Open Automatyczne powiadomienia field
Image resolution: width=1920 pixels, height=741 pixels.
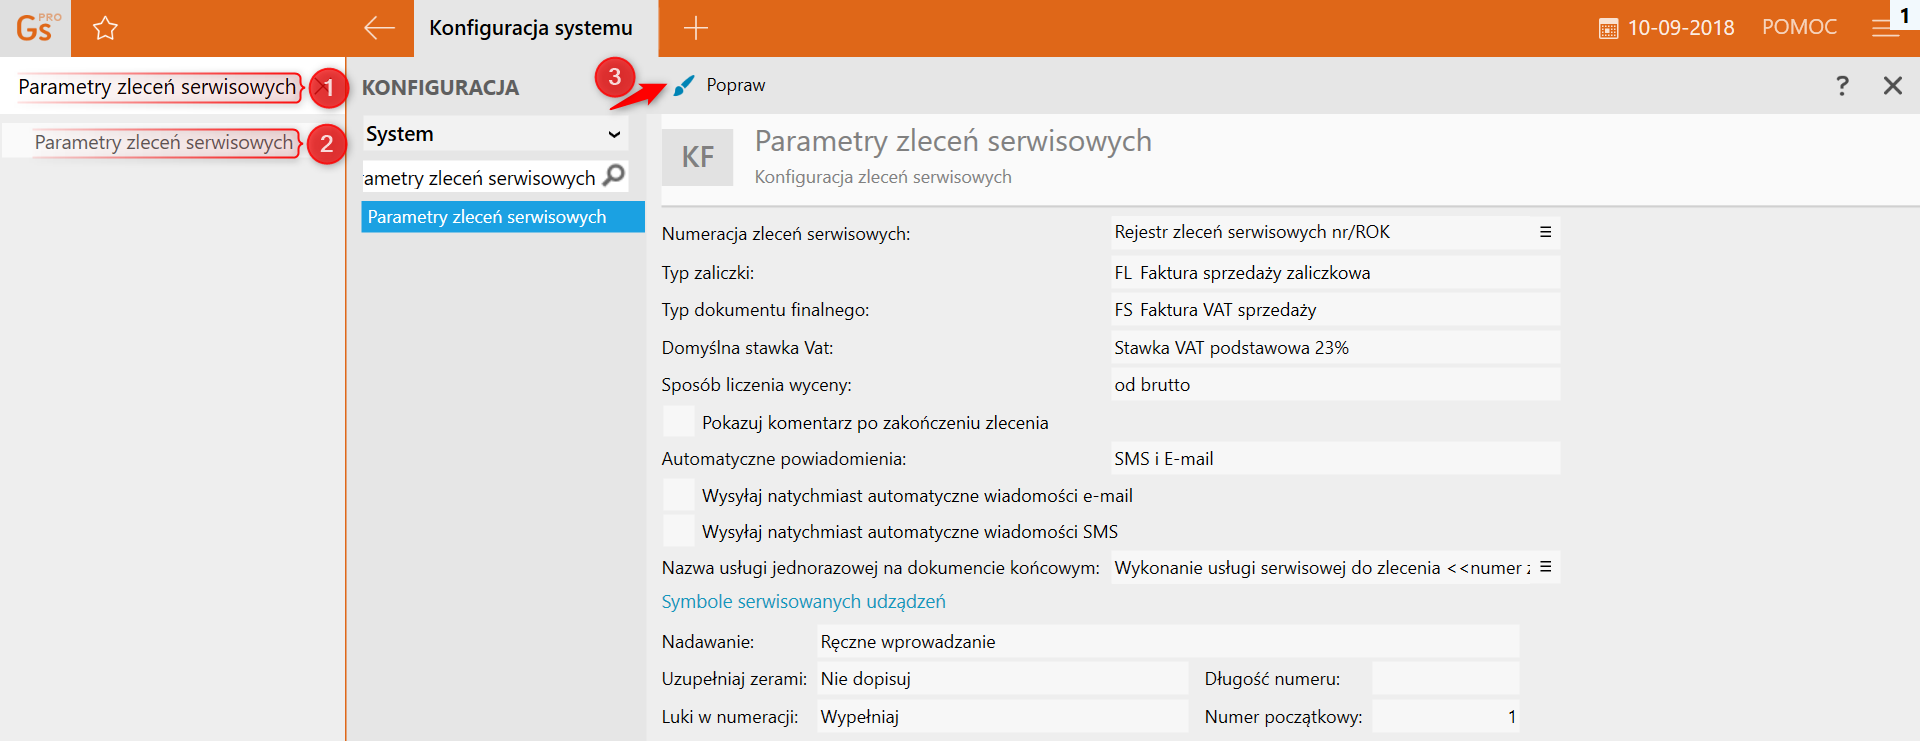[1335, 459]
